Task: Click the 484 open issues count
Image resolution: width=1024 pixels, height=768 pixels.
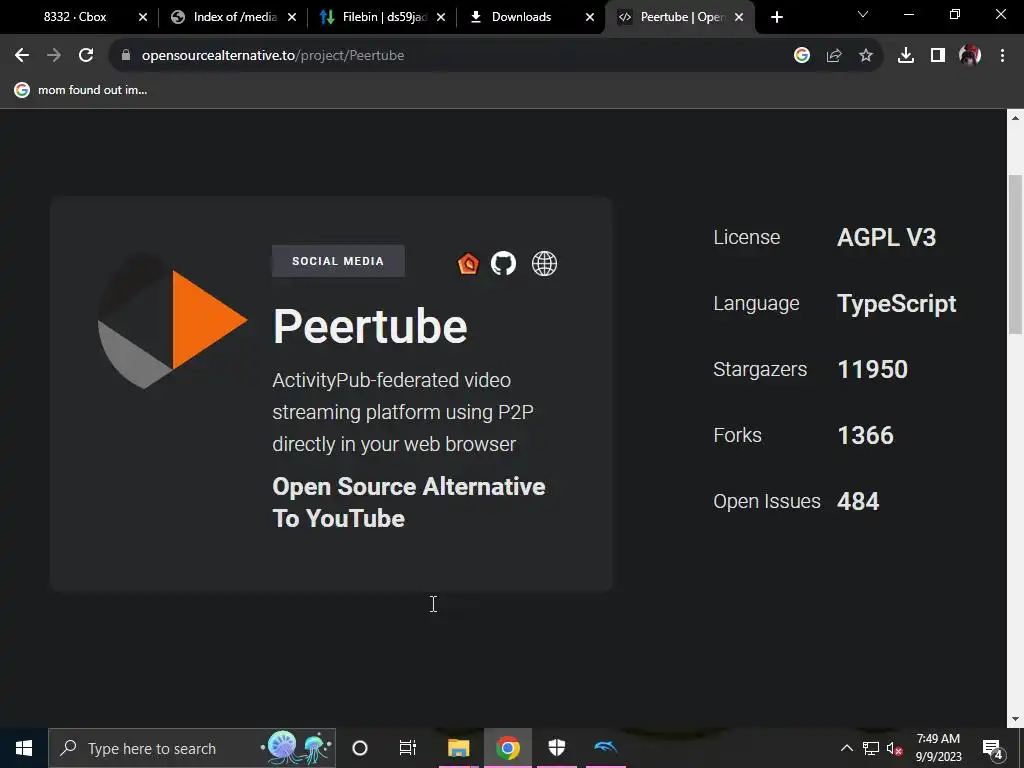Action: point(858,502)
